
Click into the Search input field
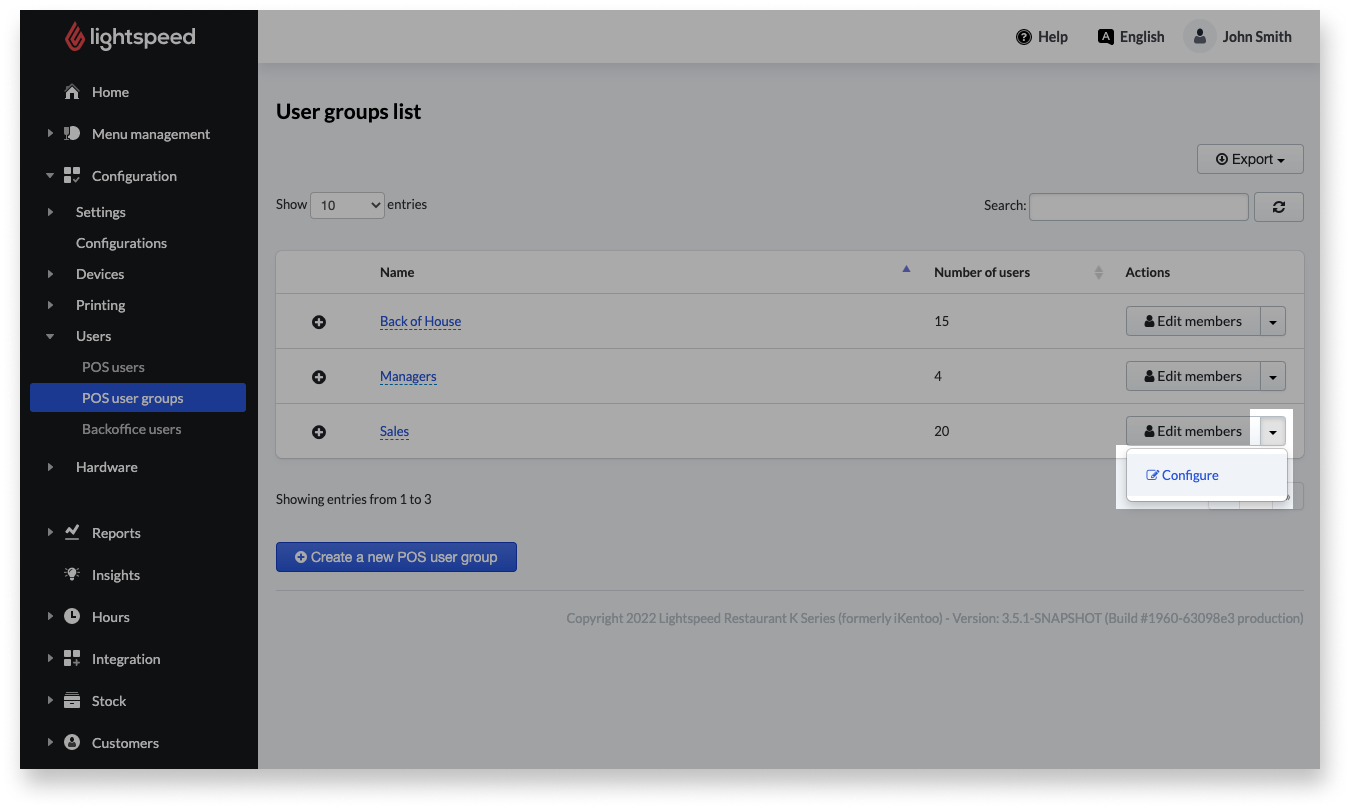(1138, 206)
